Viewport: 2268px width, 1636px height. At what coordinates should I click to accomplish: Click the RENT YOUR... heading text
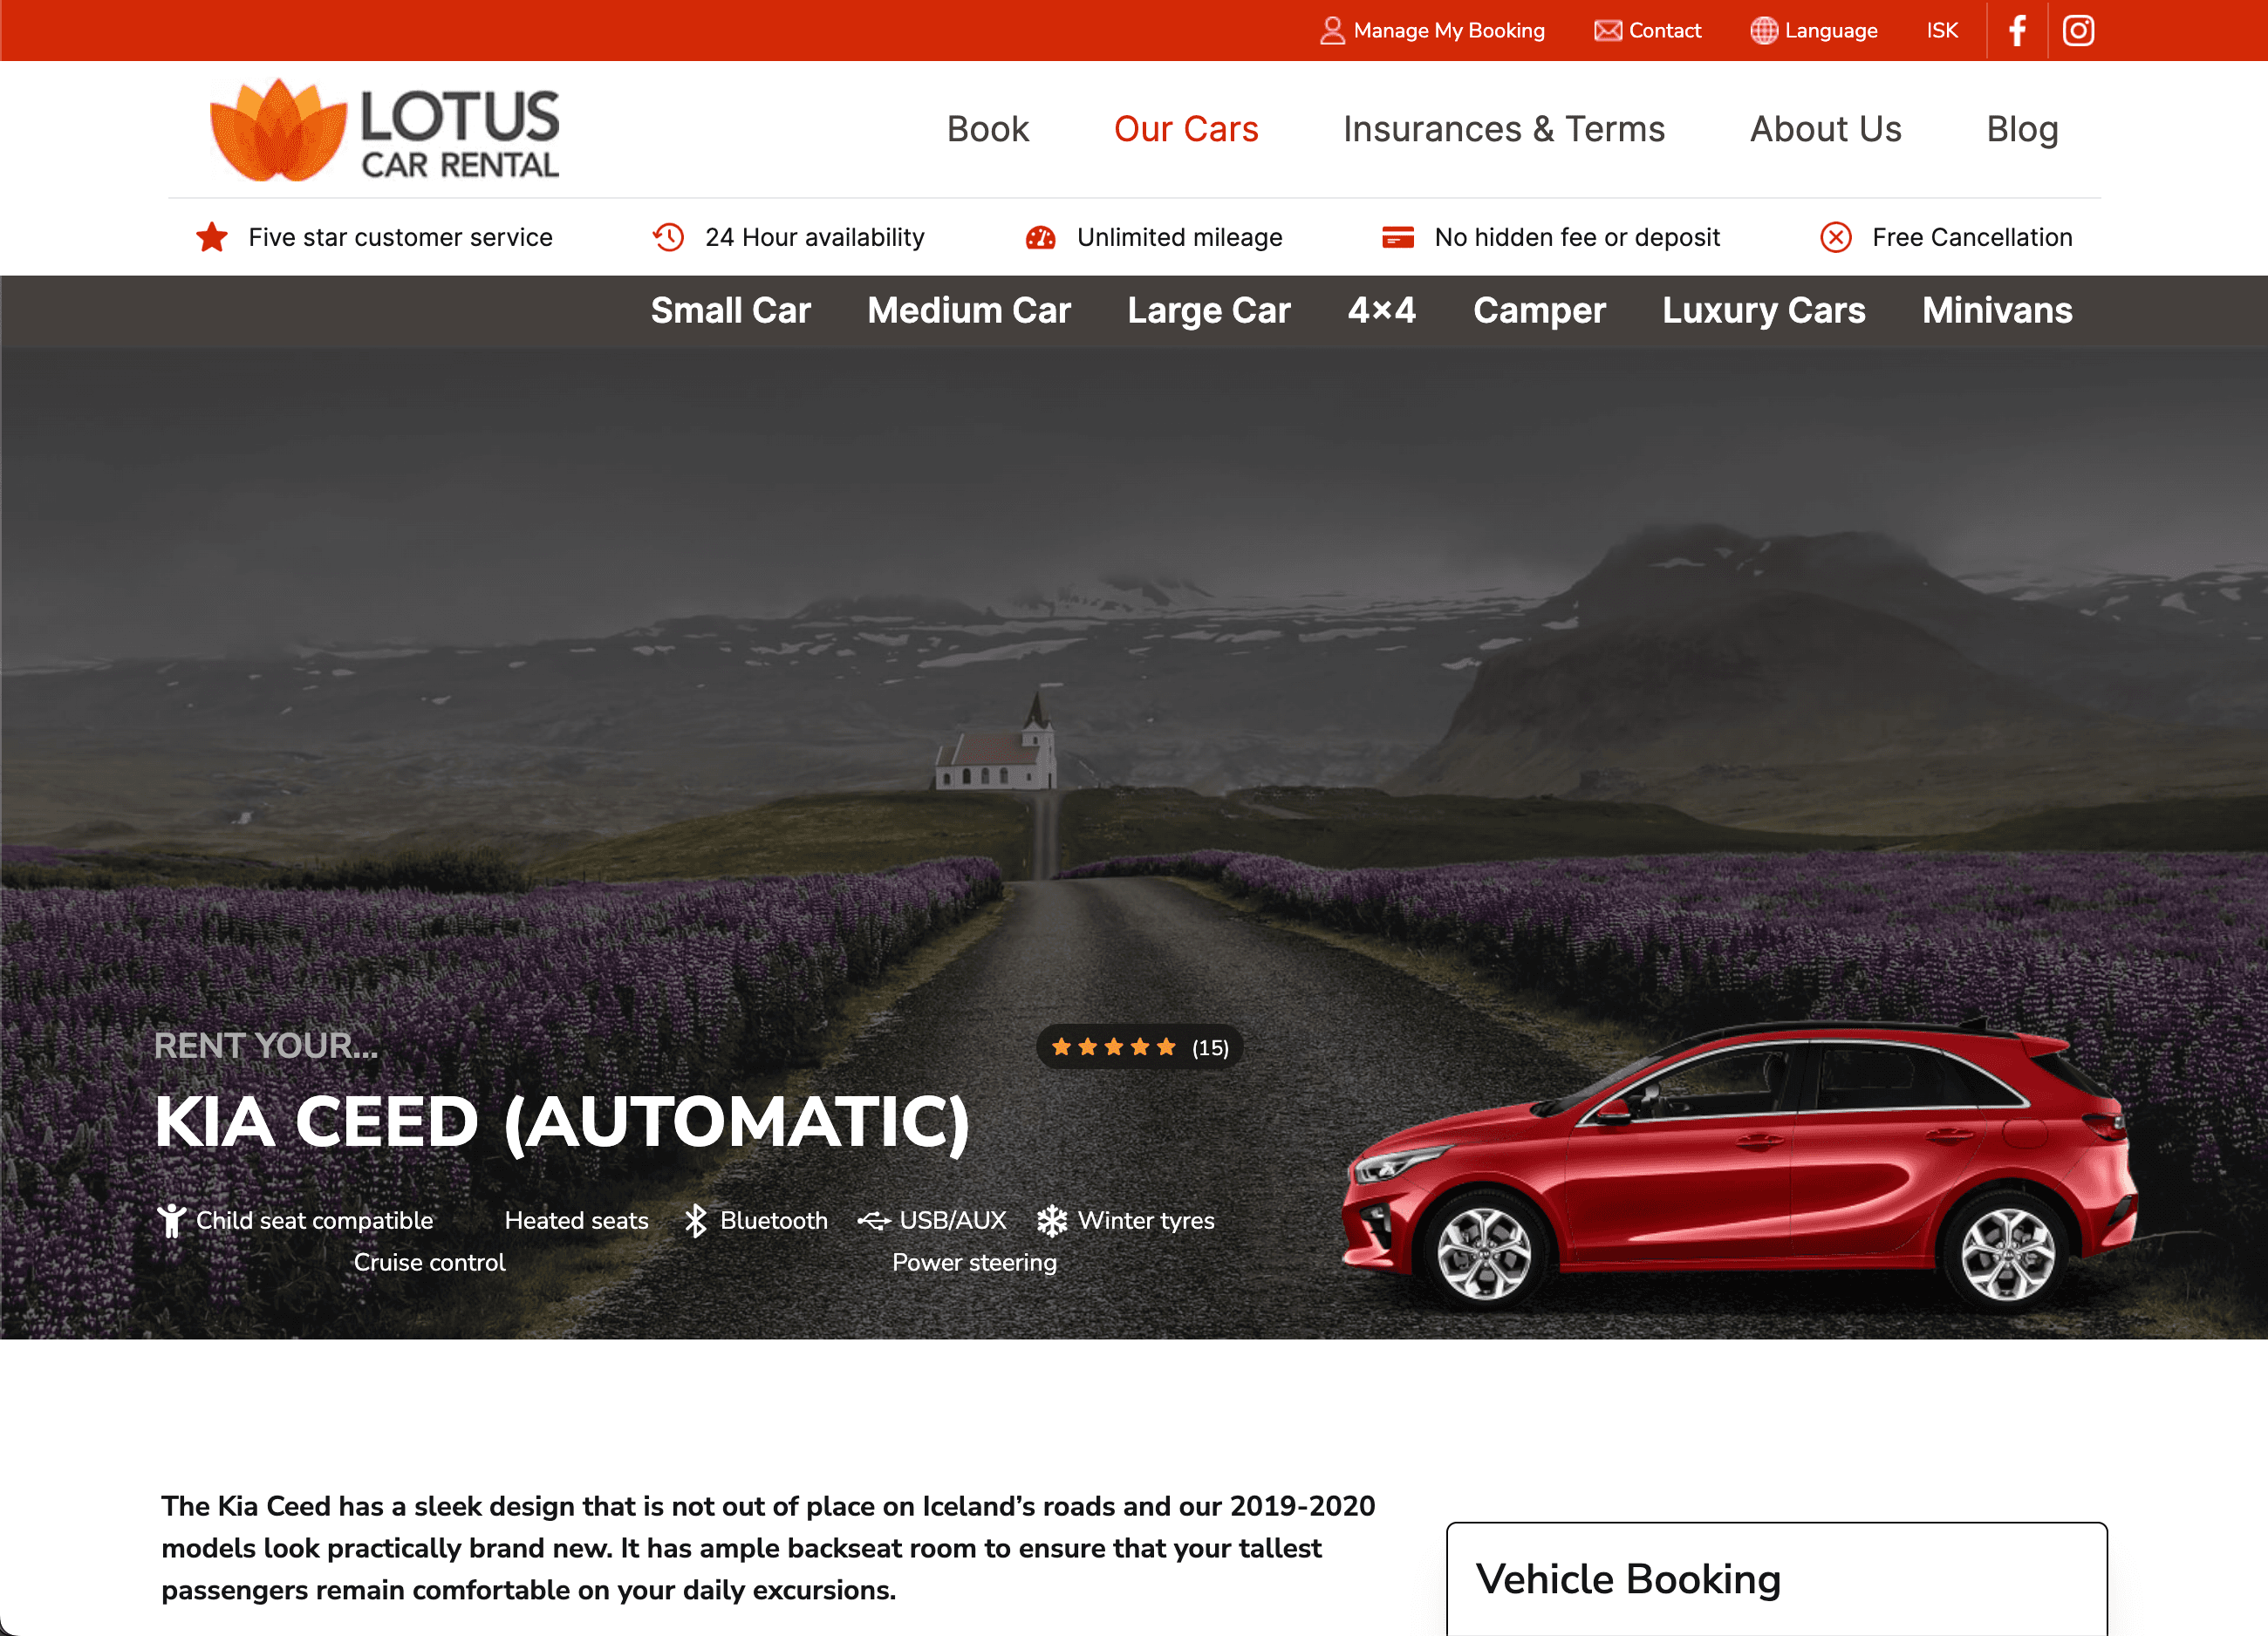point(266,1045)
